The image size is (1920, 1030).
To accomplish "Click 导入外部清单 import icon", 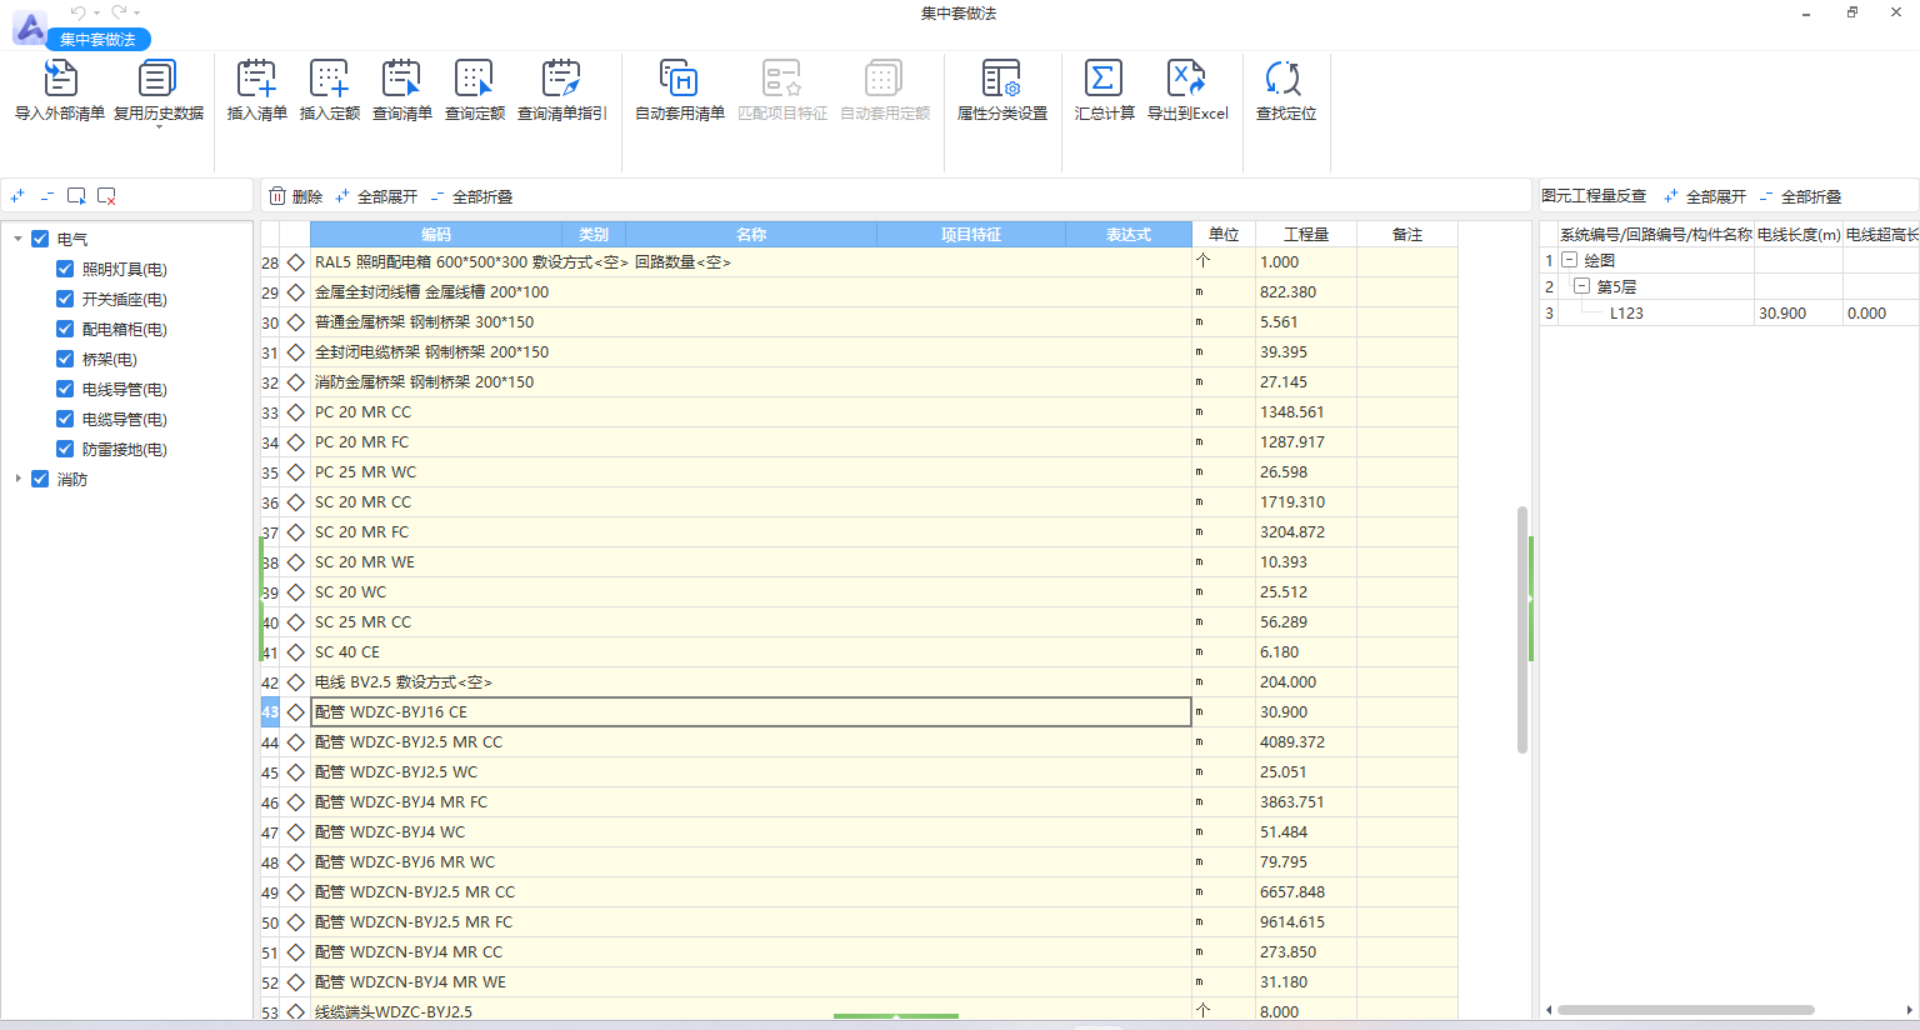I will click(x=60, y=78).
